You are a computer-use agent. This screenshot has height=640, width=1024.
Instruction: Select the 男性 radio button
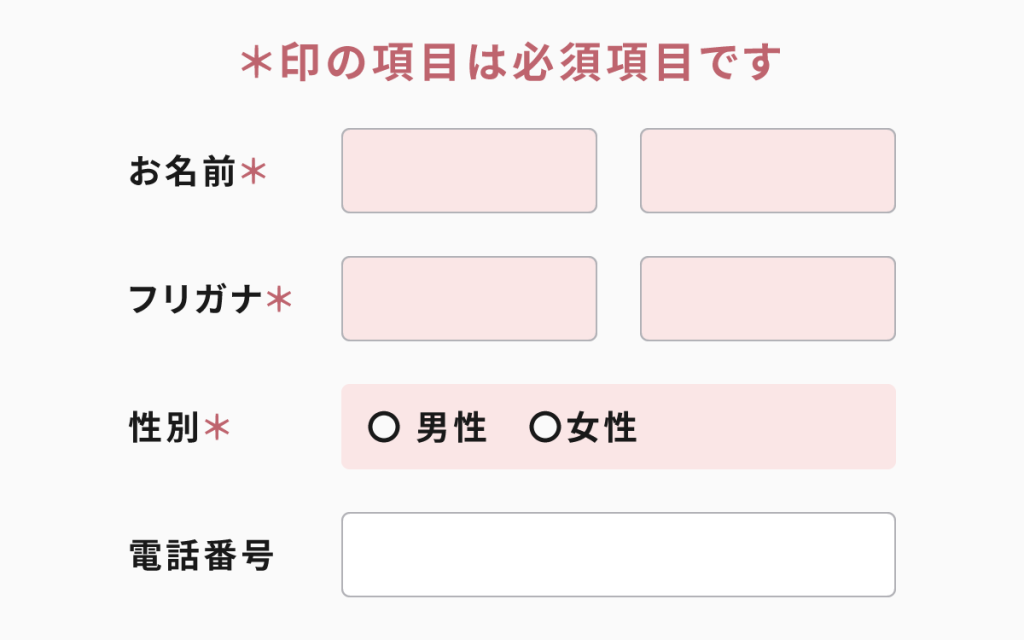383,428
